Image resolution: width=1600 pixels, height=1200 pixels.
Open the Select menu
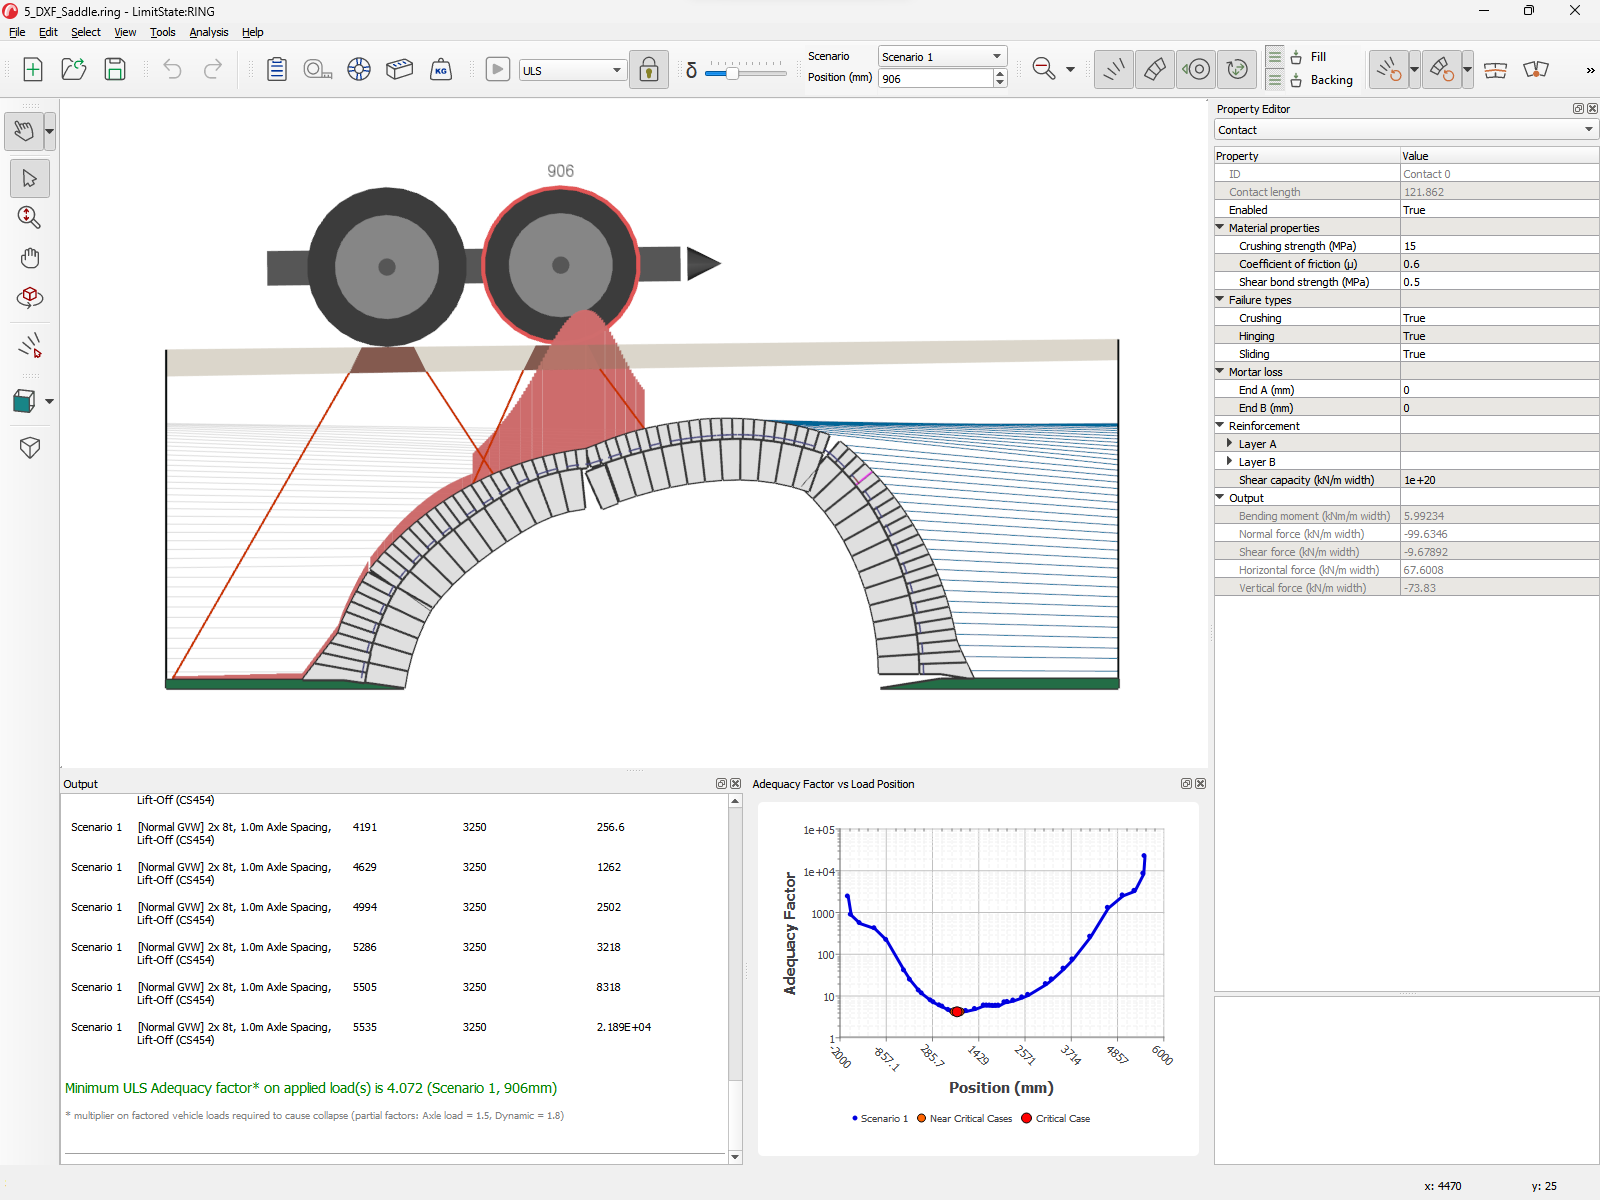pyautogui.click(x=86, y=32)
